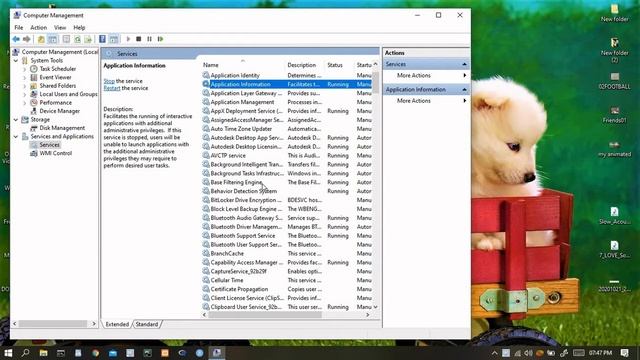Click the taskbar Search magnifier icon

click(x=25, y=353)
